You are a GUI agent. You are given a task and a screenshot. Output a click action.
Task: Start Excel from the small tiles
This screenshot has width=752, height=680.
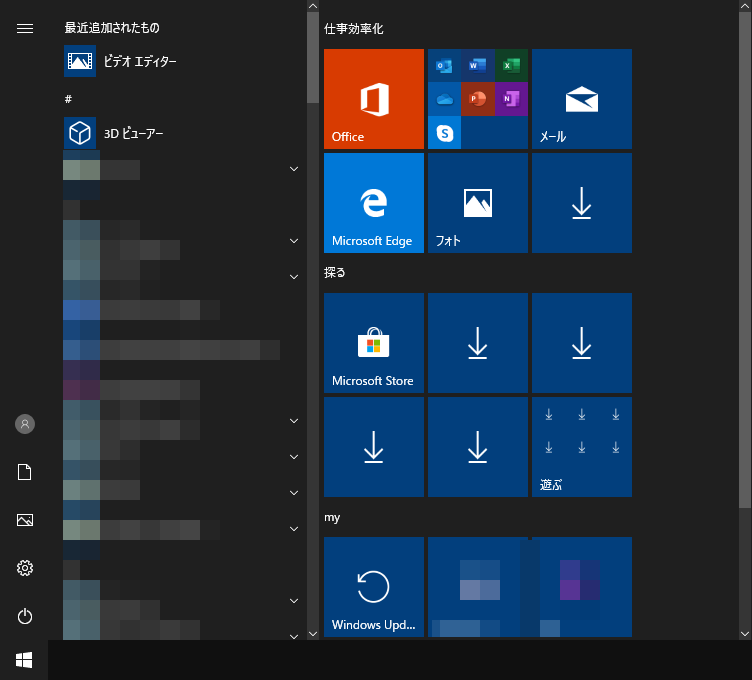[x=511, y=66]
